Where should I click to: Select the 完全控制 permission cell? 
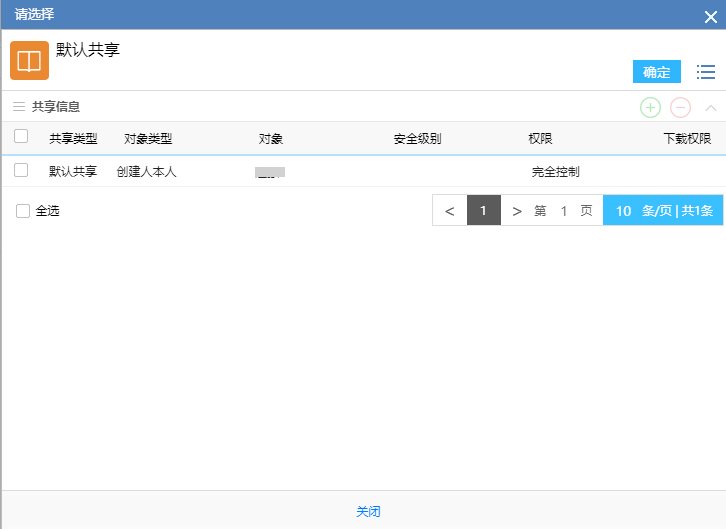coord(555,172)
